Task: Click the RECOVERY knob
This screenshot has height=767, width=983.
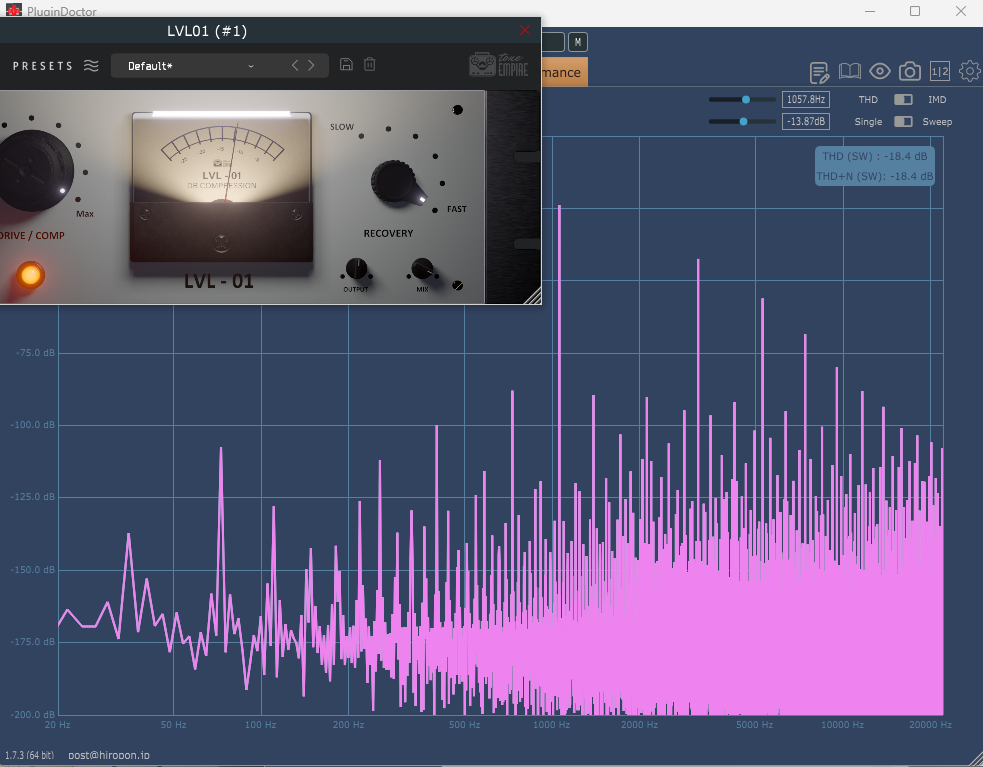Action: tap(396, 182)
